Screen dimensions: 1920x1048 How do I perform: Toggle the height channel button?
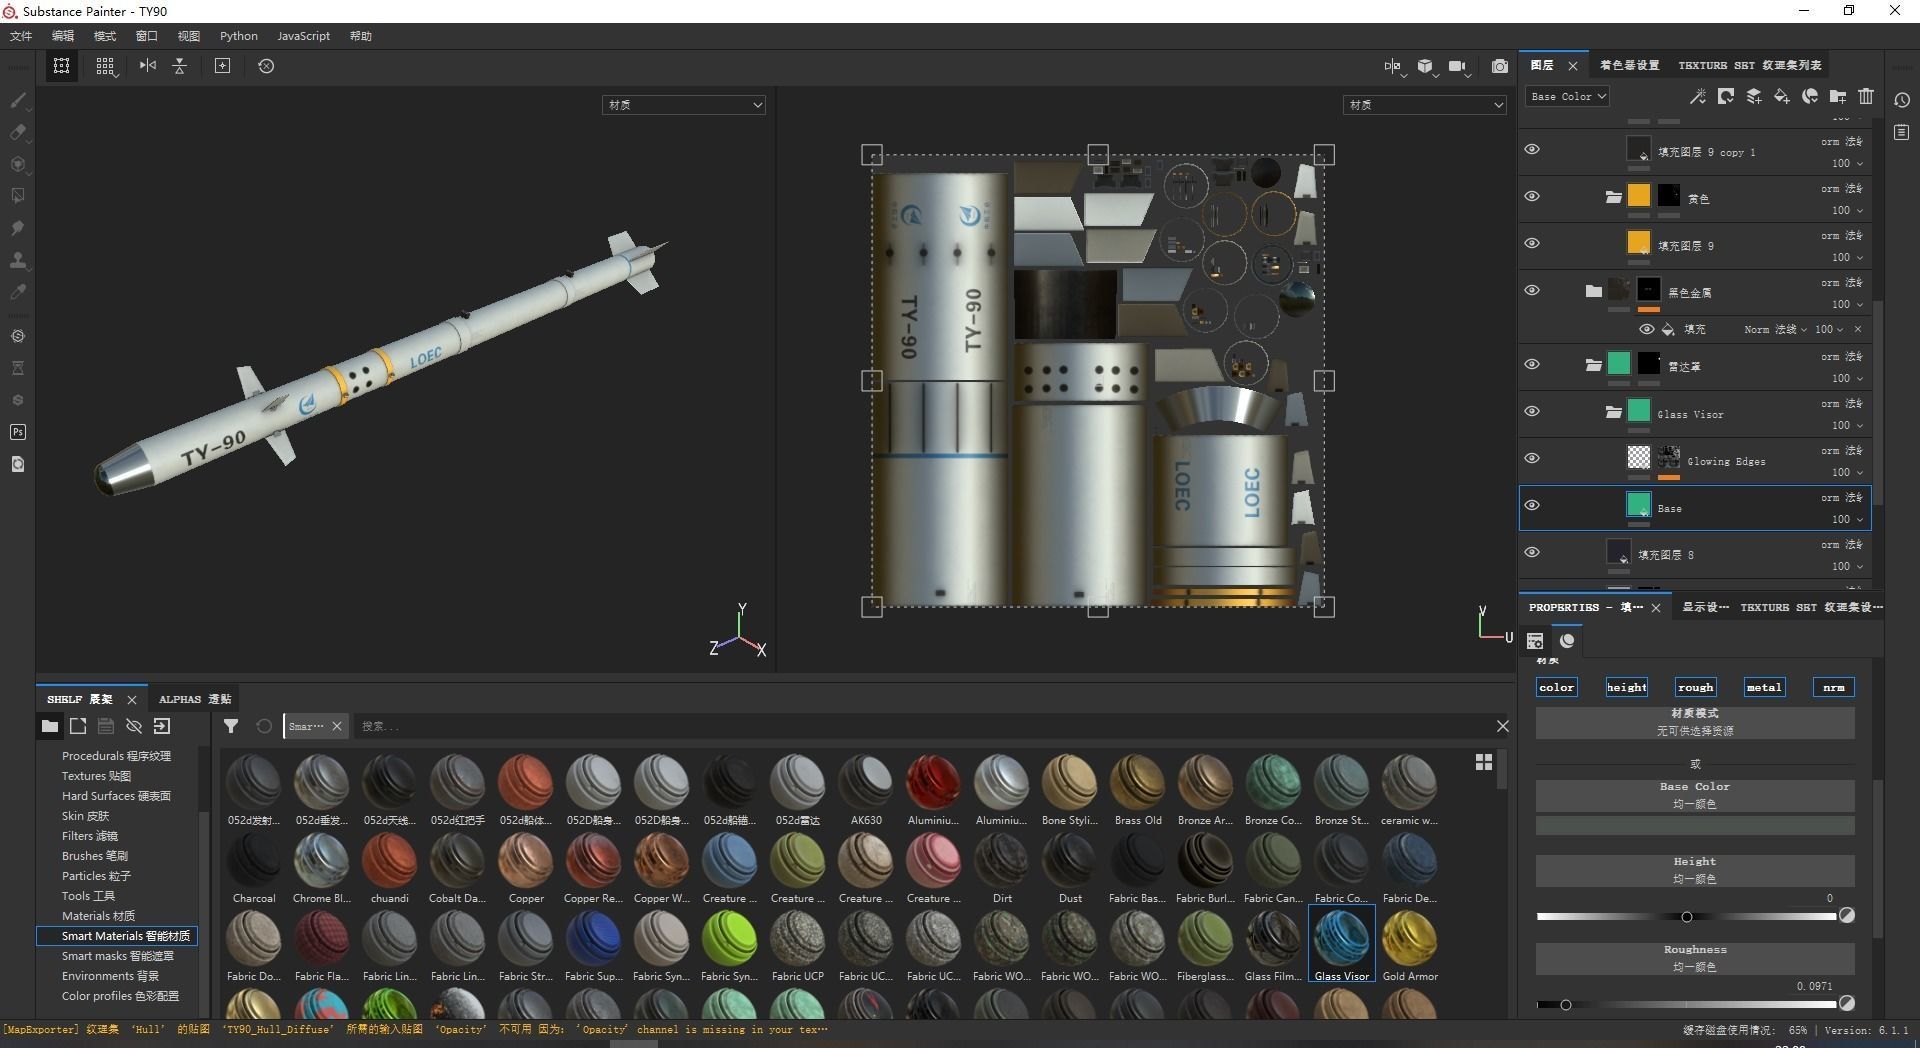[x=1626, y=687]
